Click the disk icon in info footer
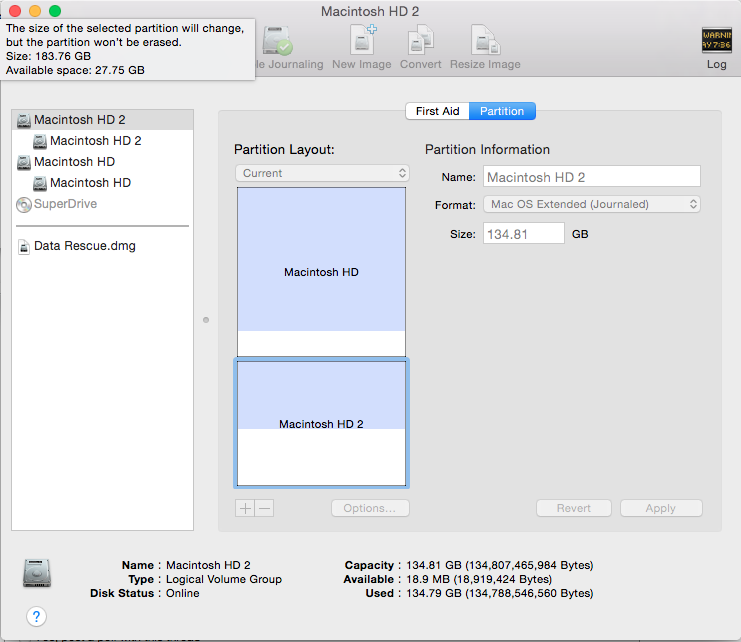Image resolution: width=741 pixels, height=642 pixels. click(37, 573)
